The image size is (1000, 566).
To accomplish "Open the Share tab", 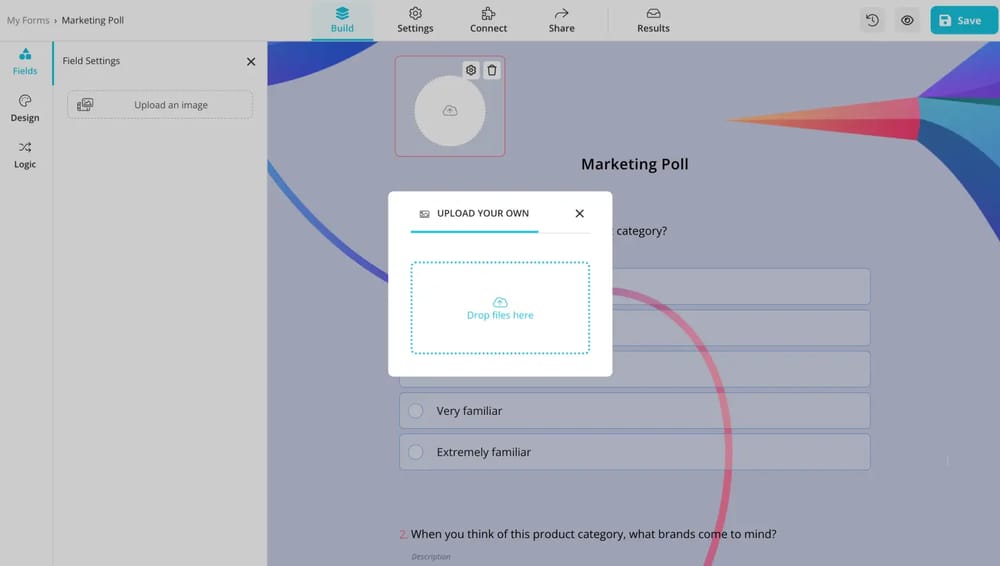I will (x=561, y=20).
